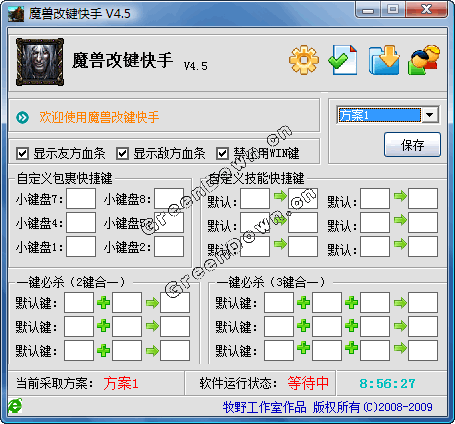
Task: Click the green IE icon at bottom-left
Action: pos(15,406)
